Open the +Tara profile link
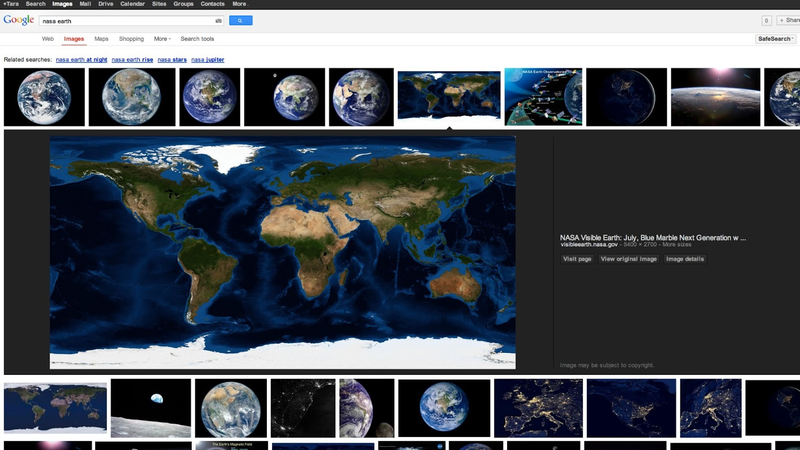The height and width of the screenshot is (450, 800). tap(11, 4)
